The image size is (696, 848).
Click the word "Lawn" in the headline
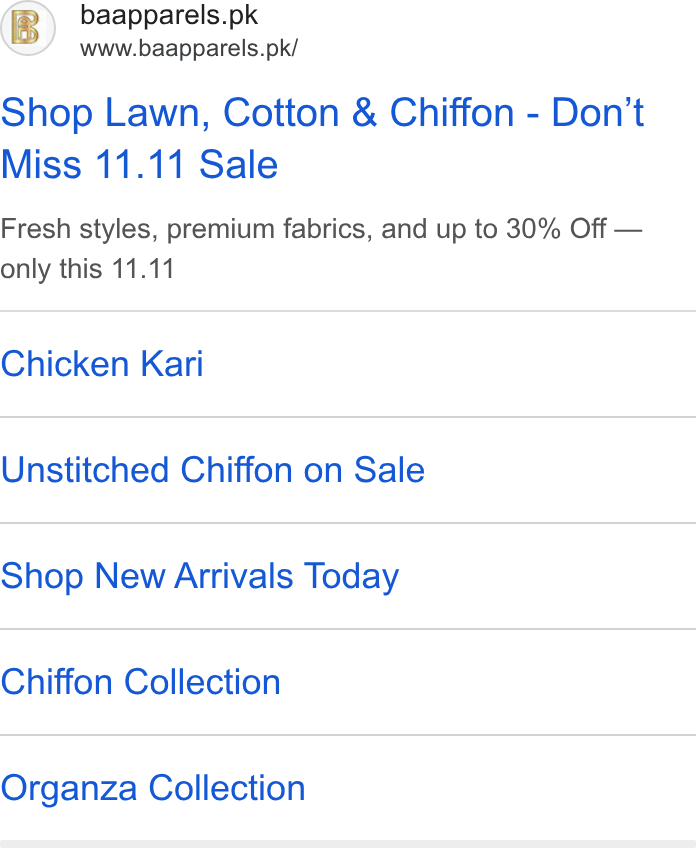pos(157,112)
